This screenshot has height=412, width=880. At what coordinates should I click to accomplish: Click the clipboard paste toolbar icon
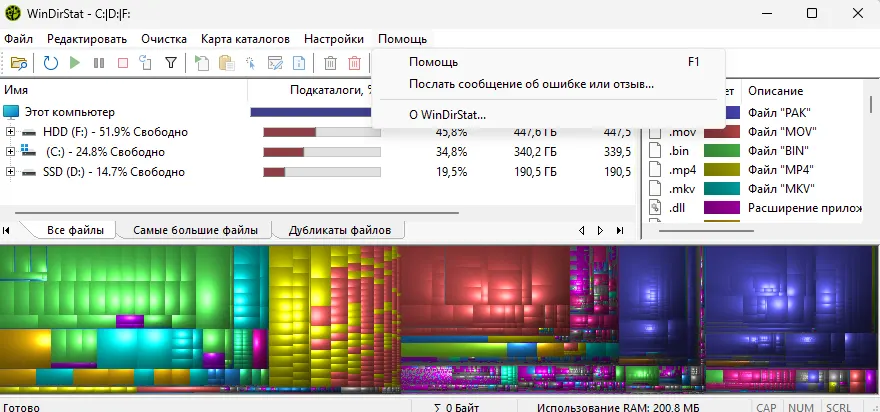[x=226, y=63]
